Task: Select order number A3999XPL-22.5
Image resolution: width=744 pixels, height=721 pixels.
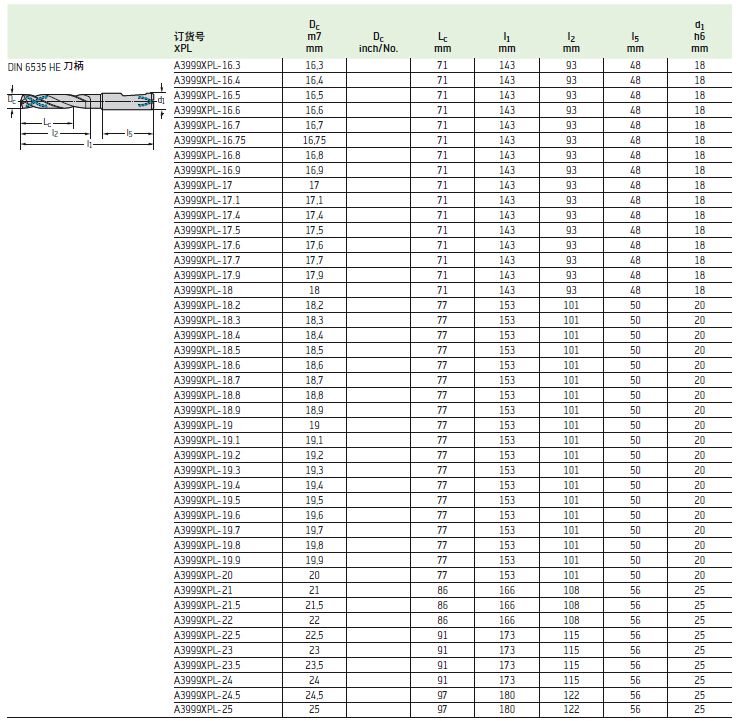Action: pos(207,635)
